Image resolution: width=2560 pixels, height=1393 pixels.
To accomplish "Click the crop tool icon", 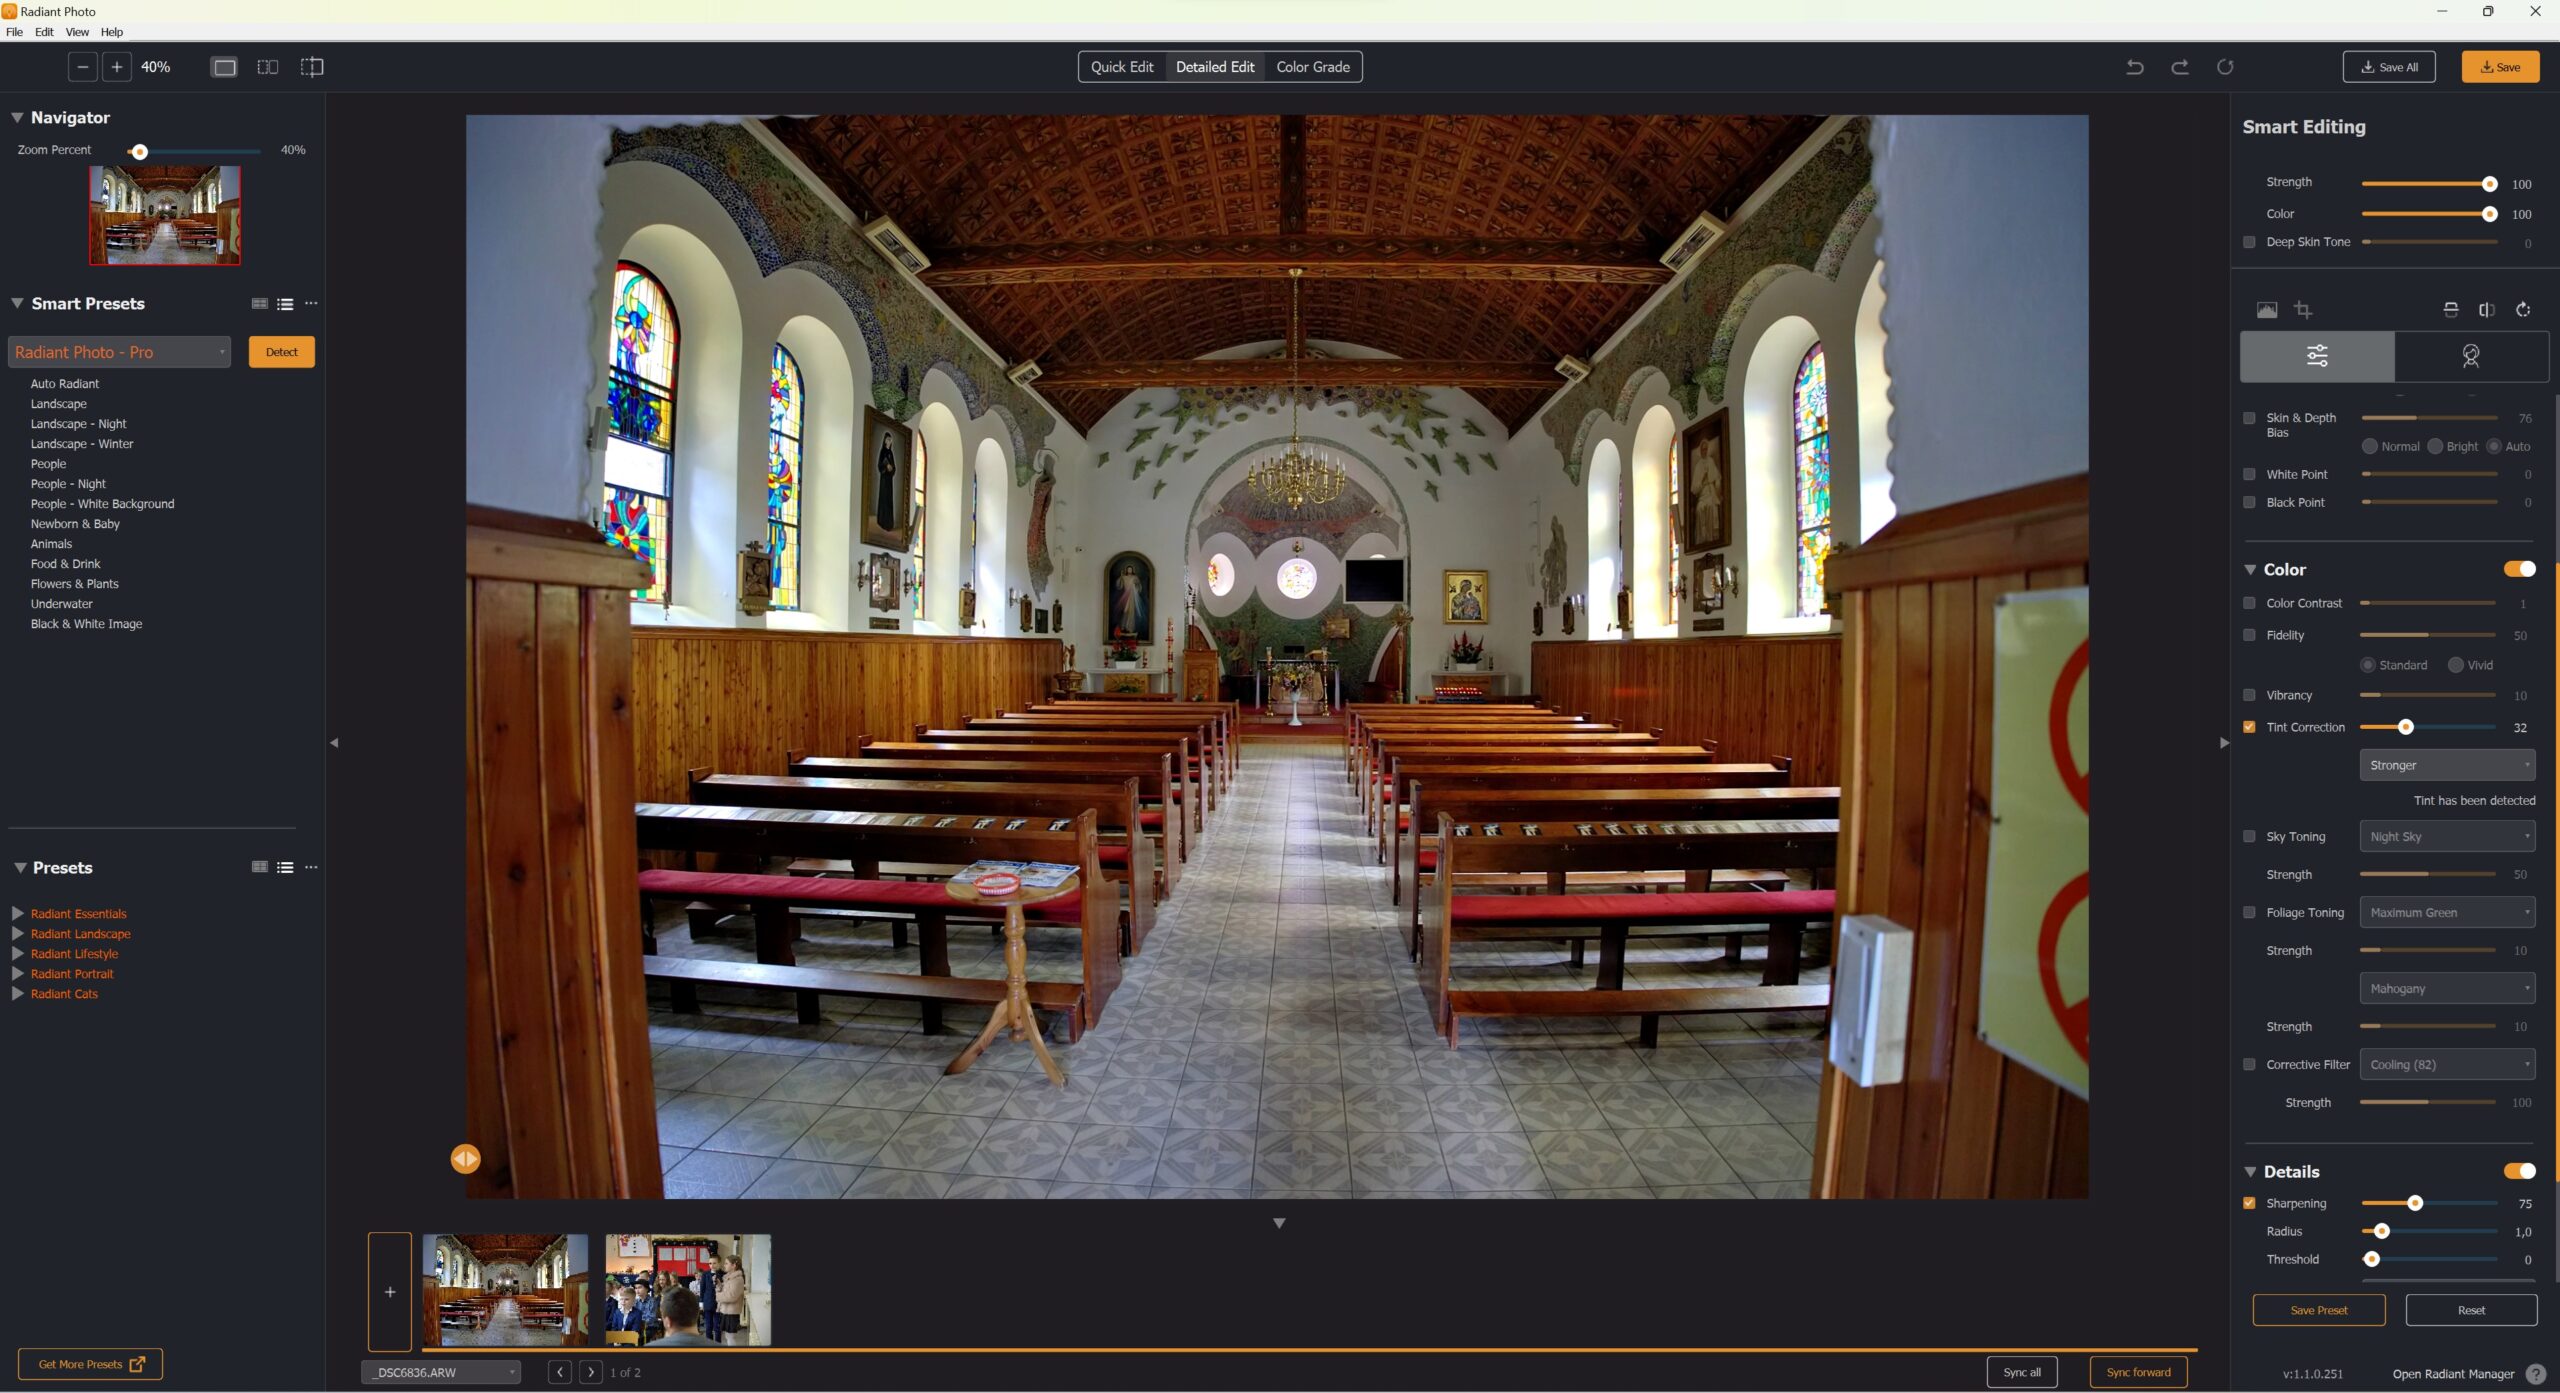I will (2303, 310).
